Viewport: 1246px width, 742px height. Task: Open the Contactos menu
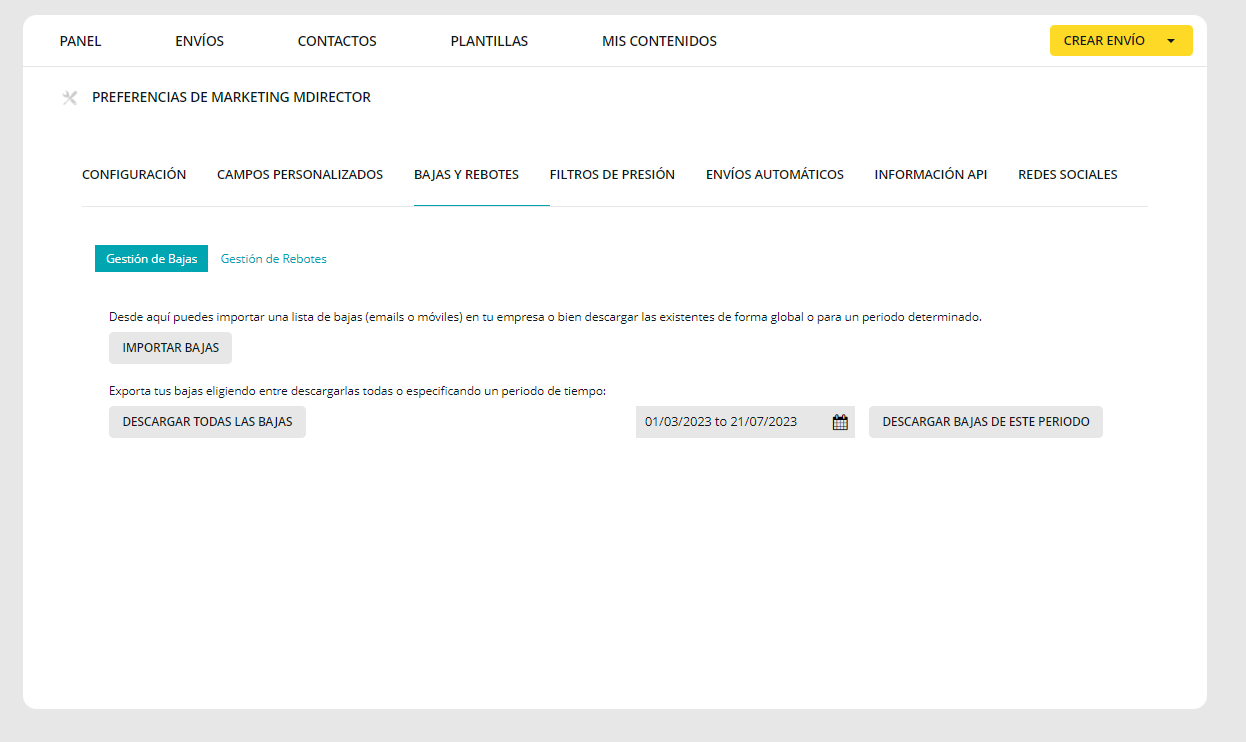(337, 41)
